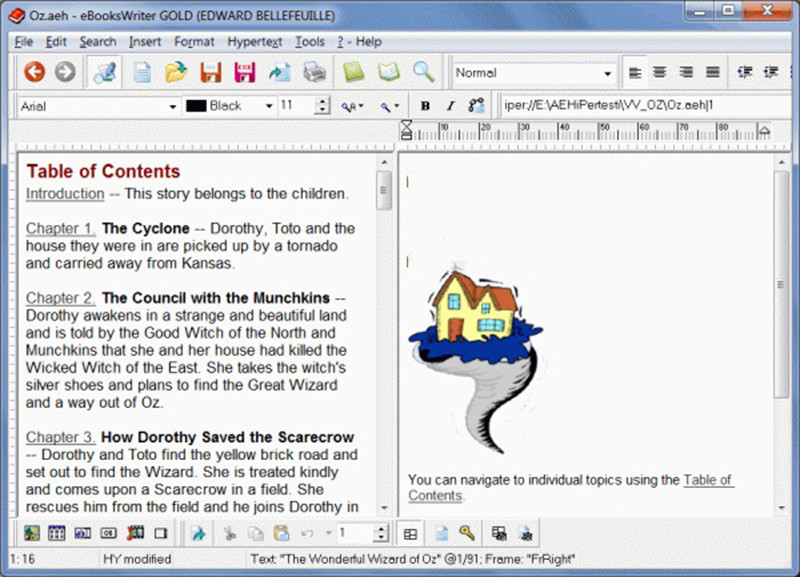Click the green closed book icon
Viewport: 800px width, 577px height.
(x=354, y=72)
